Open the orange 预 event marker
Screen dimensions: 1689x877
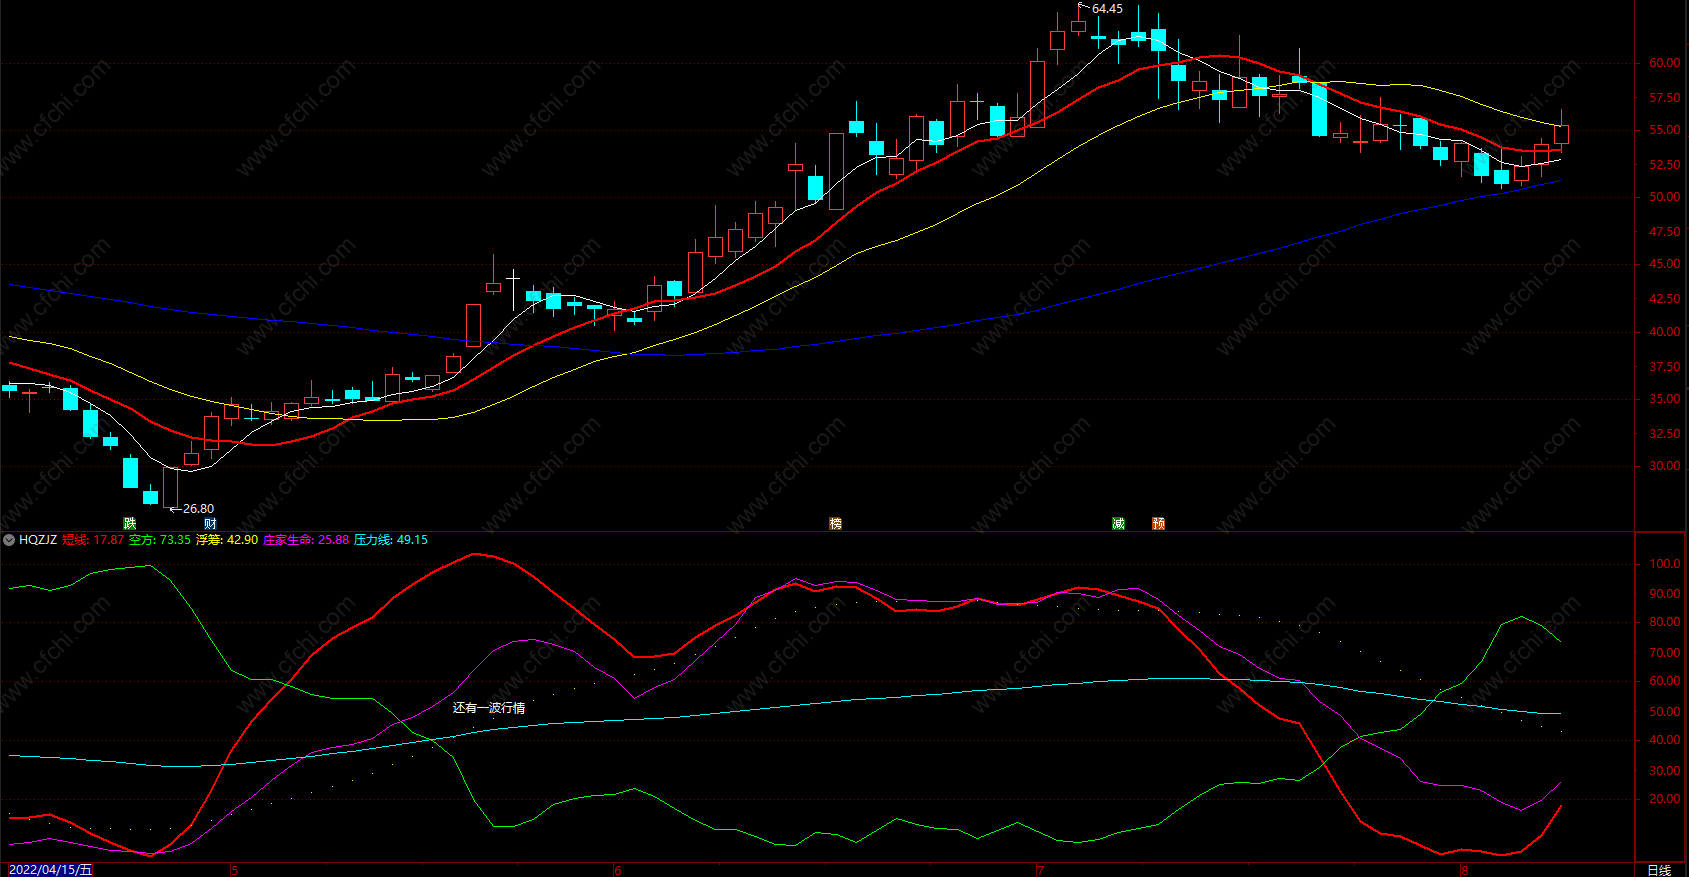click(1158, 524)
